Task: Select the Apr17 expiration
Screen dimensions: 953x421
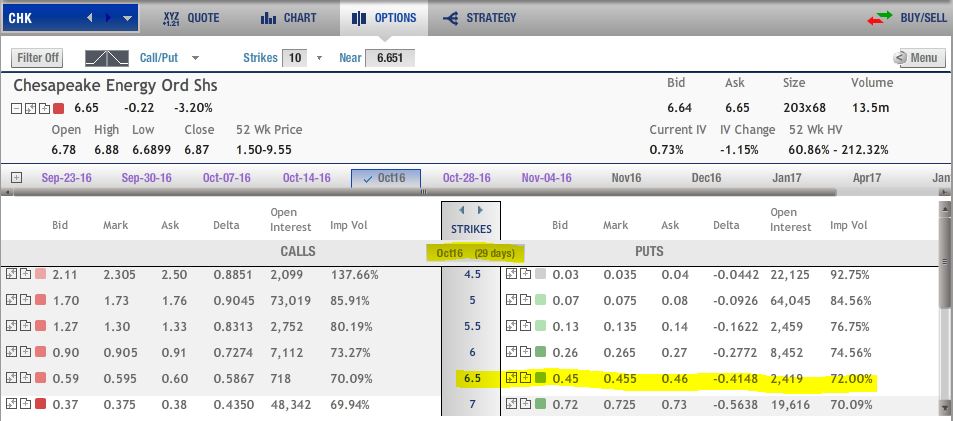Action: [x=867, y=178]
